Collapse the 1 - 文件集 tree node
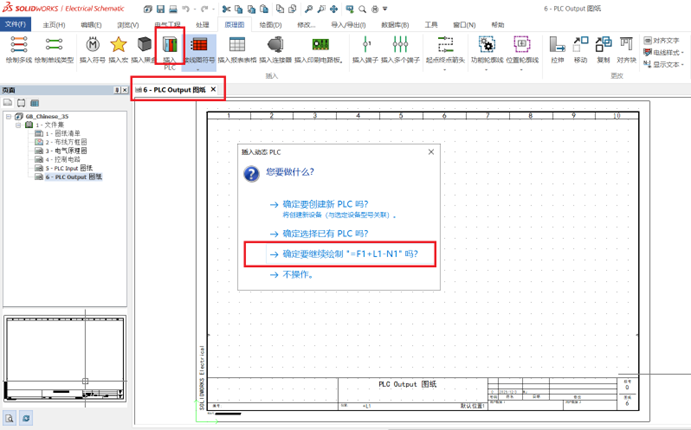The image size is (691, 430). click(x=18, y=125)
